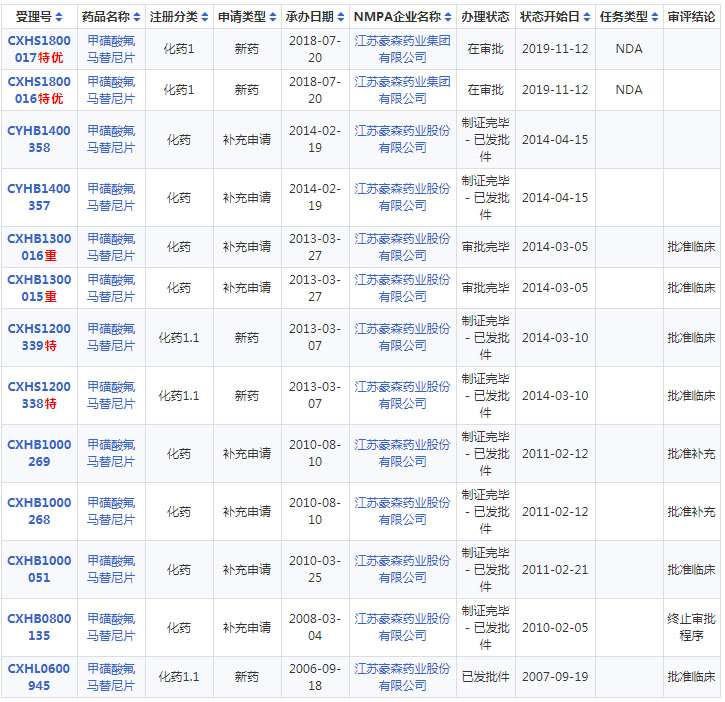Open the CXHS1800016 record link
The height and width of the screenshot is (702, 725).
(38, 90)
